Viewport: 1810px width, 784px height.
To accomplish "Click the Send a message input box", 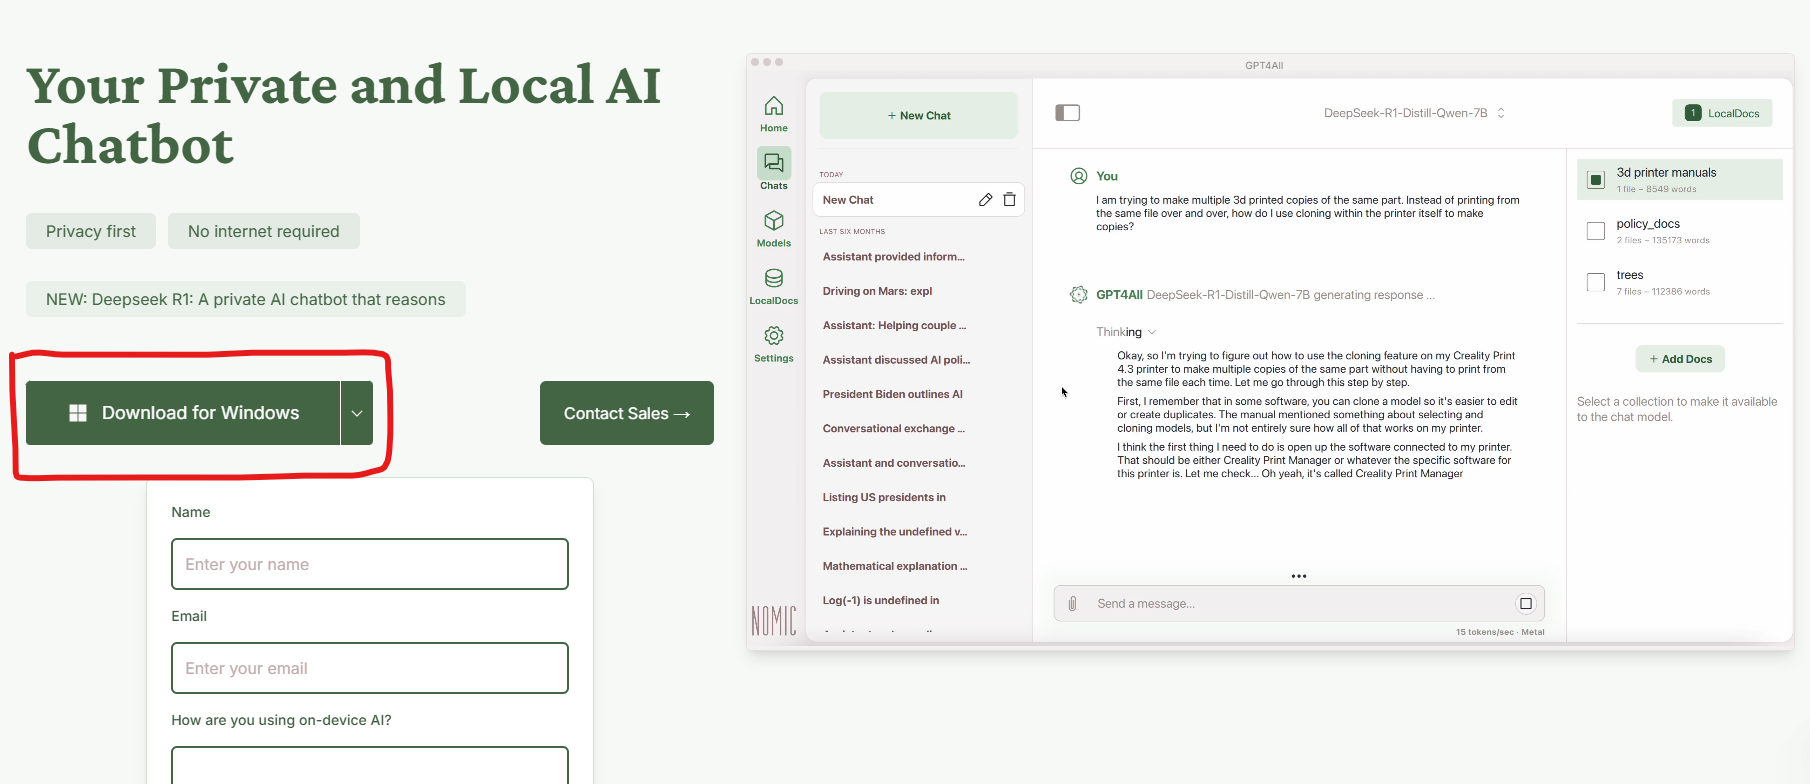I will coord(1299,604).
